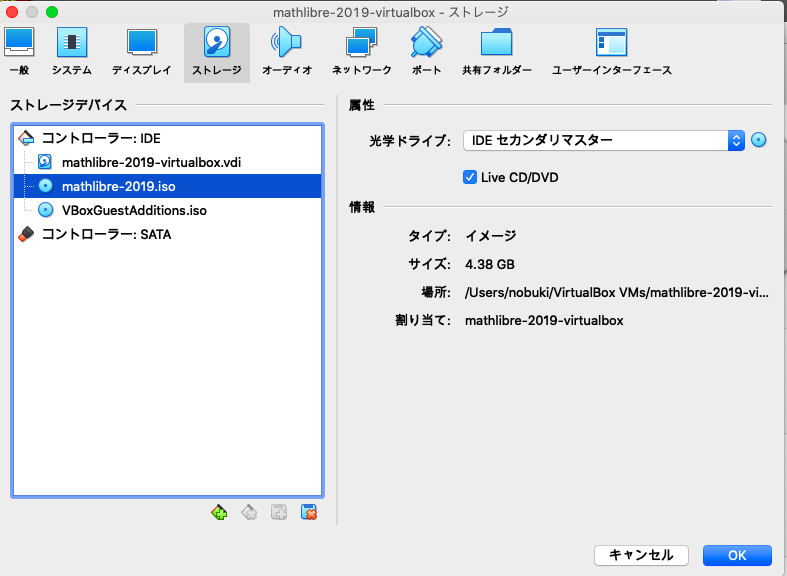Select the ストレージ tab
The image size is (787, 576).
coord(217,52)
